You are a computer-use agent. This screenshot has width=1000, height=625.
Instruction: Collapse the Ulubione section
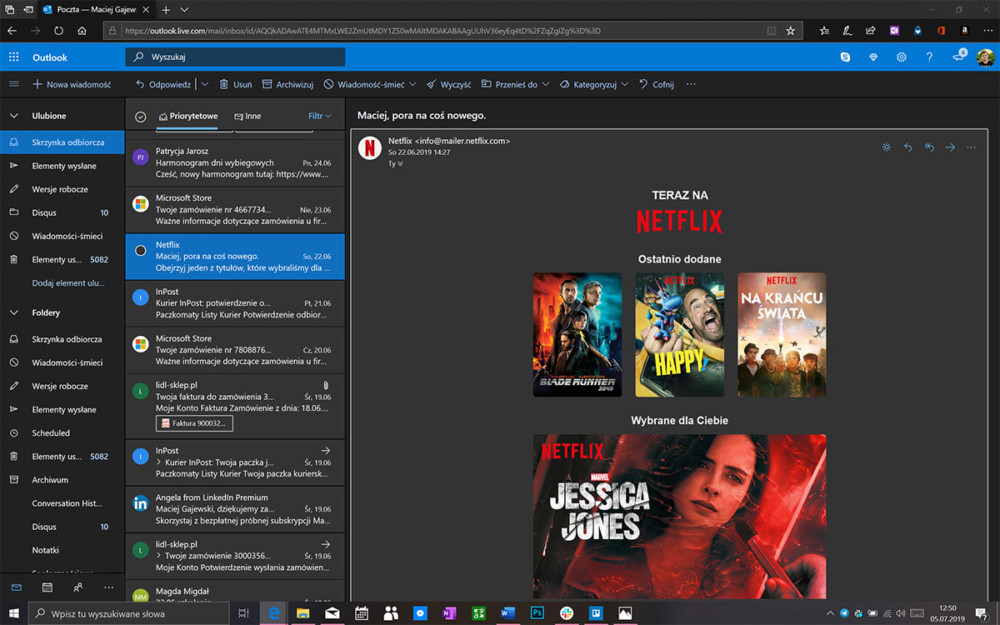pyautogui.click(x=13, y=116)
